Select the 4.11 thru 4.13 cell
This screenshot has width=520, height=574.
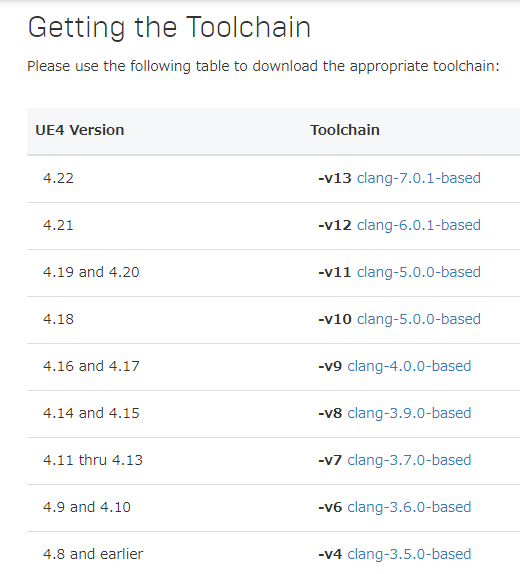[93, 460]
